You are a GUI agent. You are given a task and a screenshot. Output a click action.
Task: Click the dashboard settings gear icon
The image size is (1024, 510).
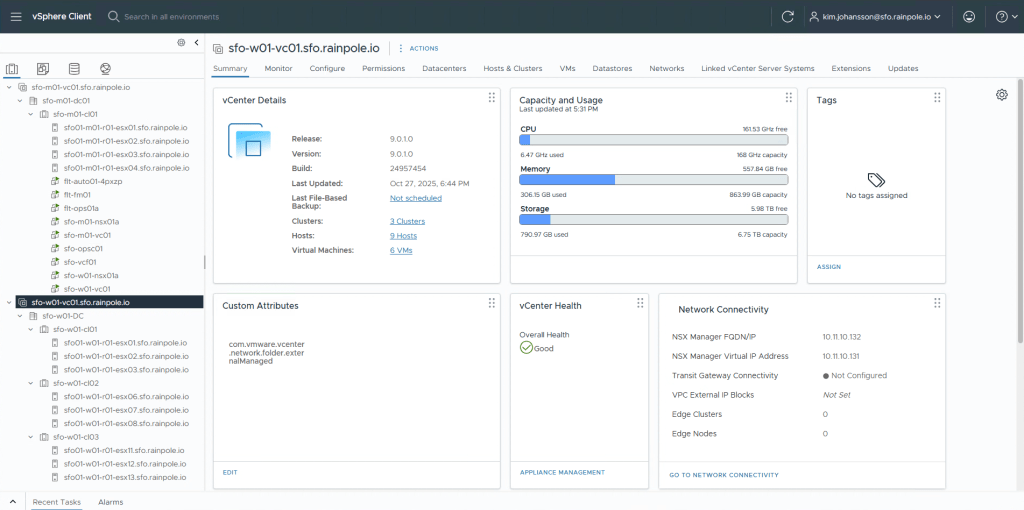point(1001,94)
